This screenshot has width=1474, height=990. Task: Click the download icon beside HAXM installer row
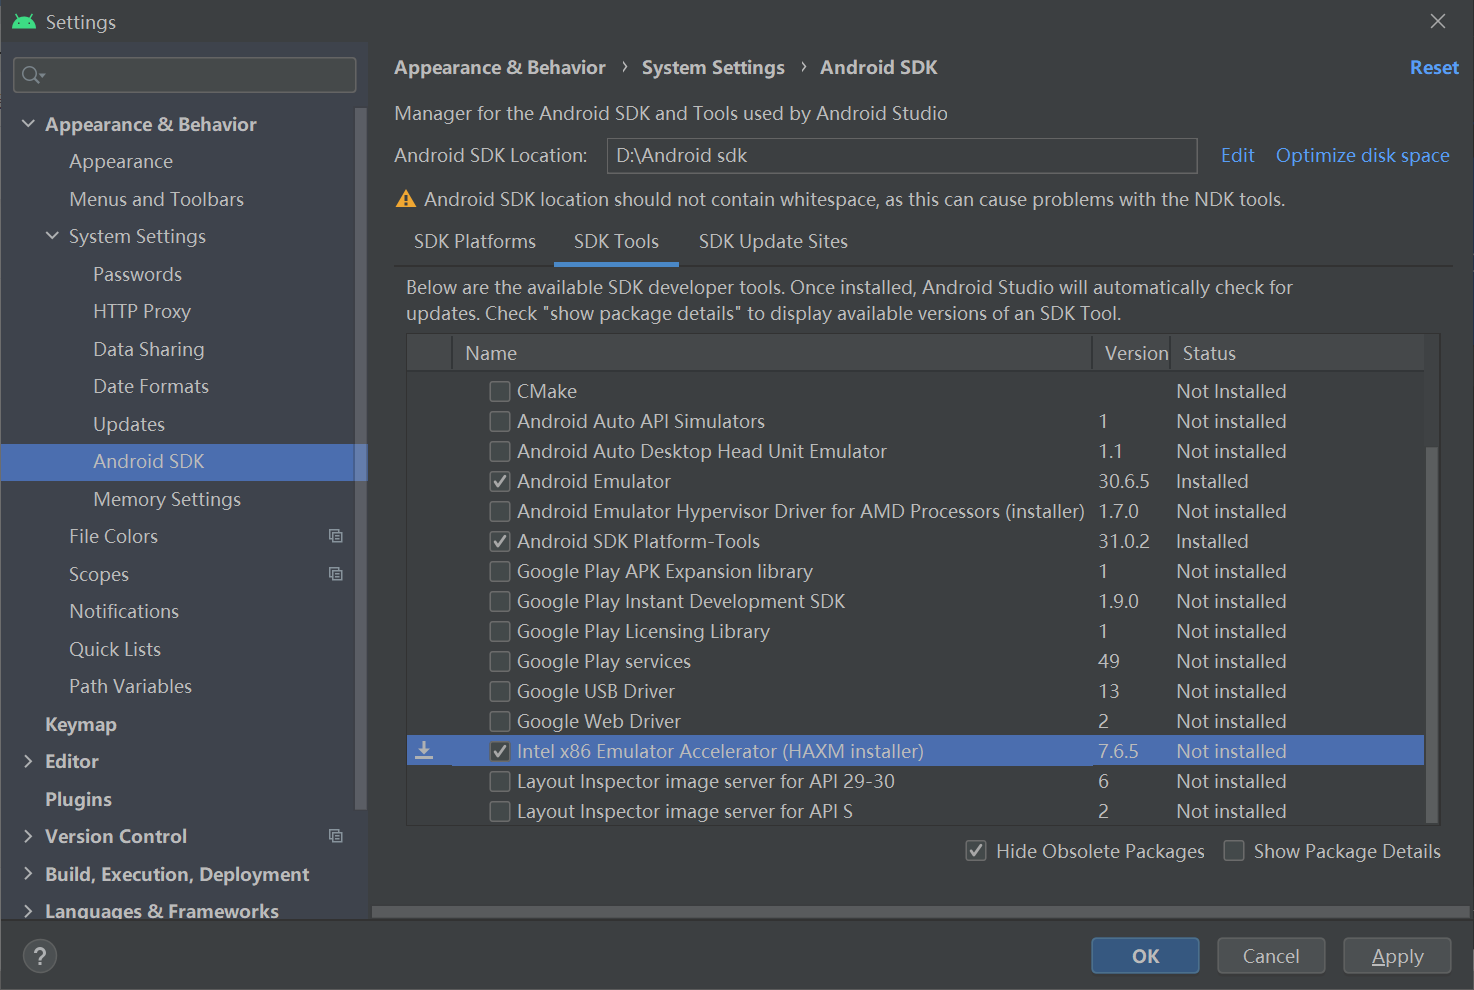coord(424,751)
